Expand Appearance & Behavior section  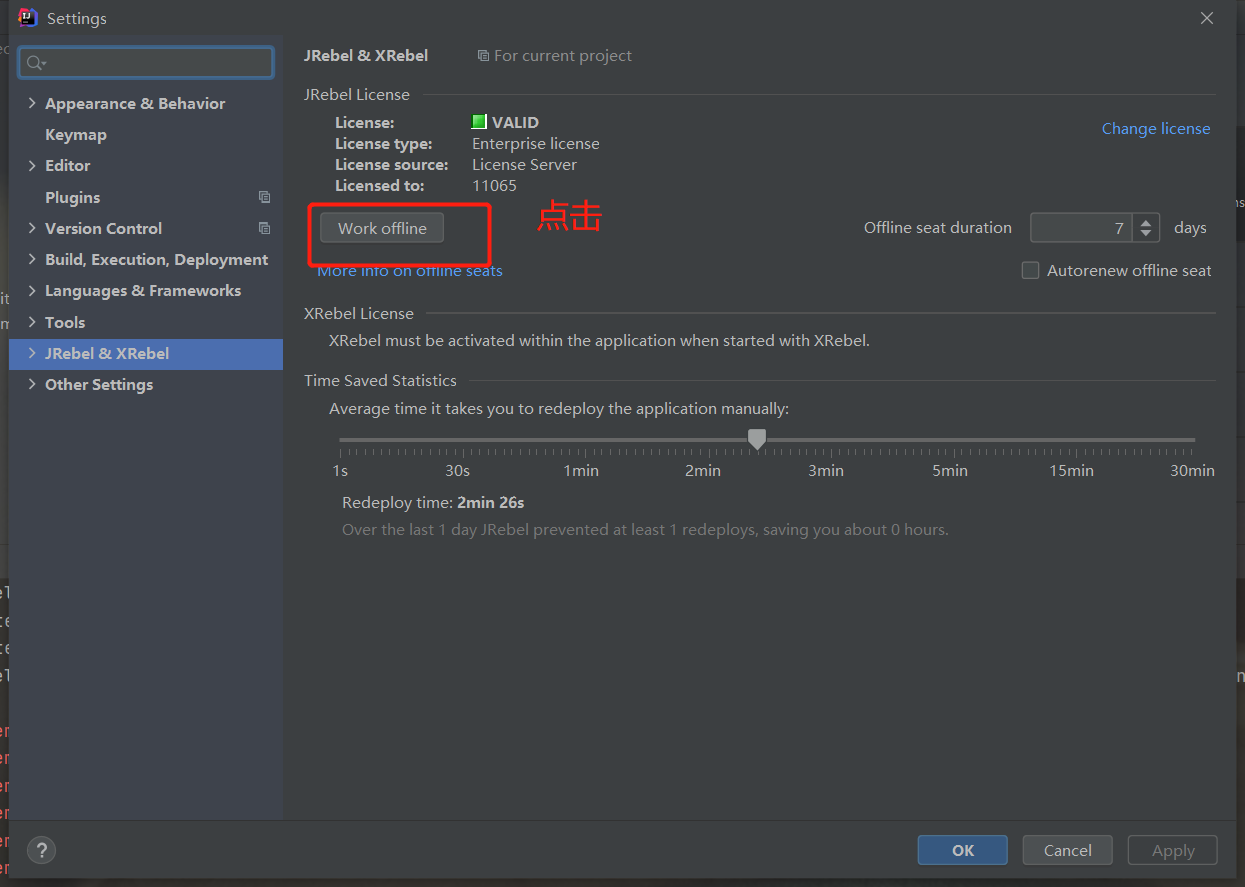[x=32, y=103]
